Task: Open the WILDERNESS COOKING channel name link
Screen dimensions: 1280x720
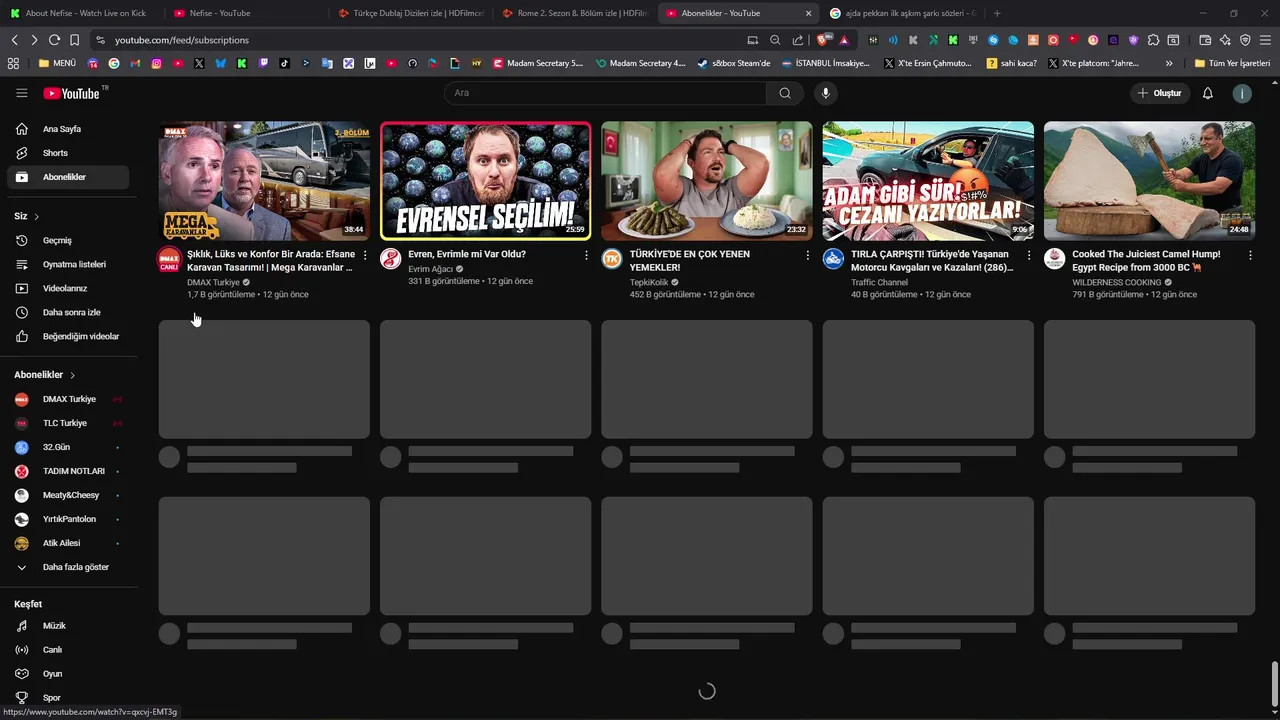Action: [1117, 282]
